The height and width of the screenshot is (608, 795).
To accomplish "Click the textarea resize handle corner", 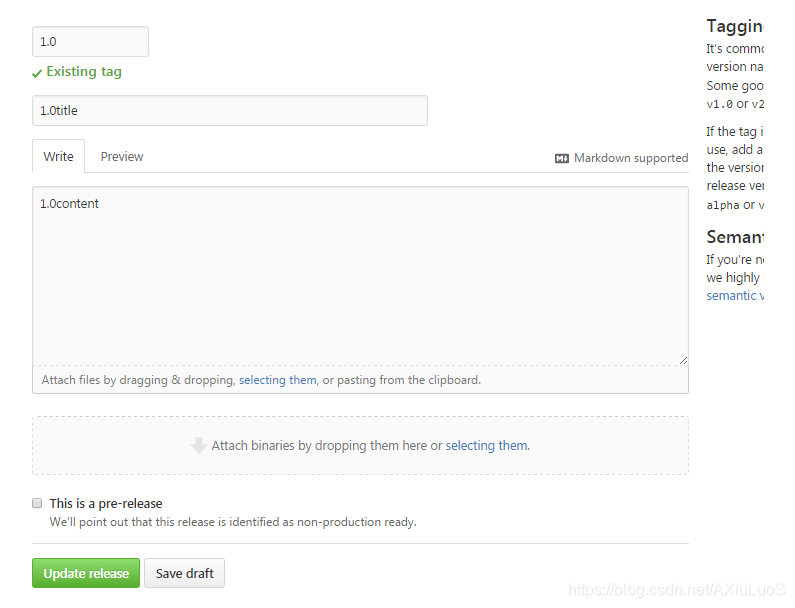I will [x=683, y=360].
